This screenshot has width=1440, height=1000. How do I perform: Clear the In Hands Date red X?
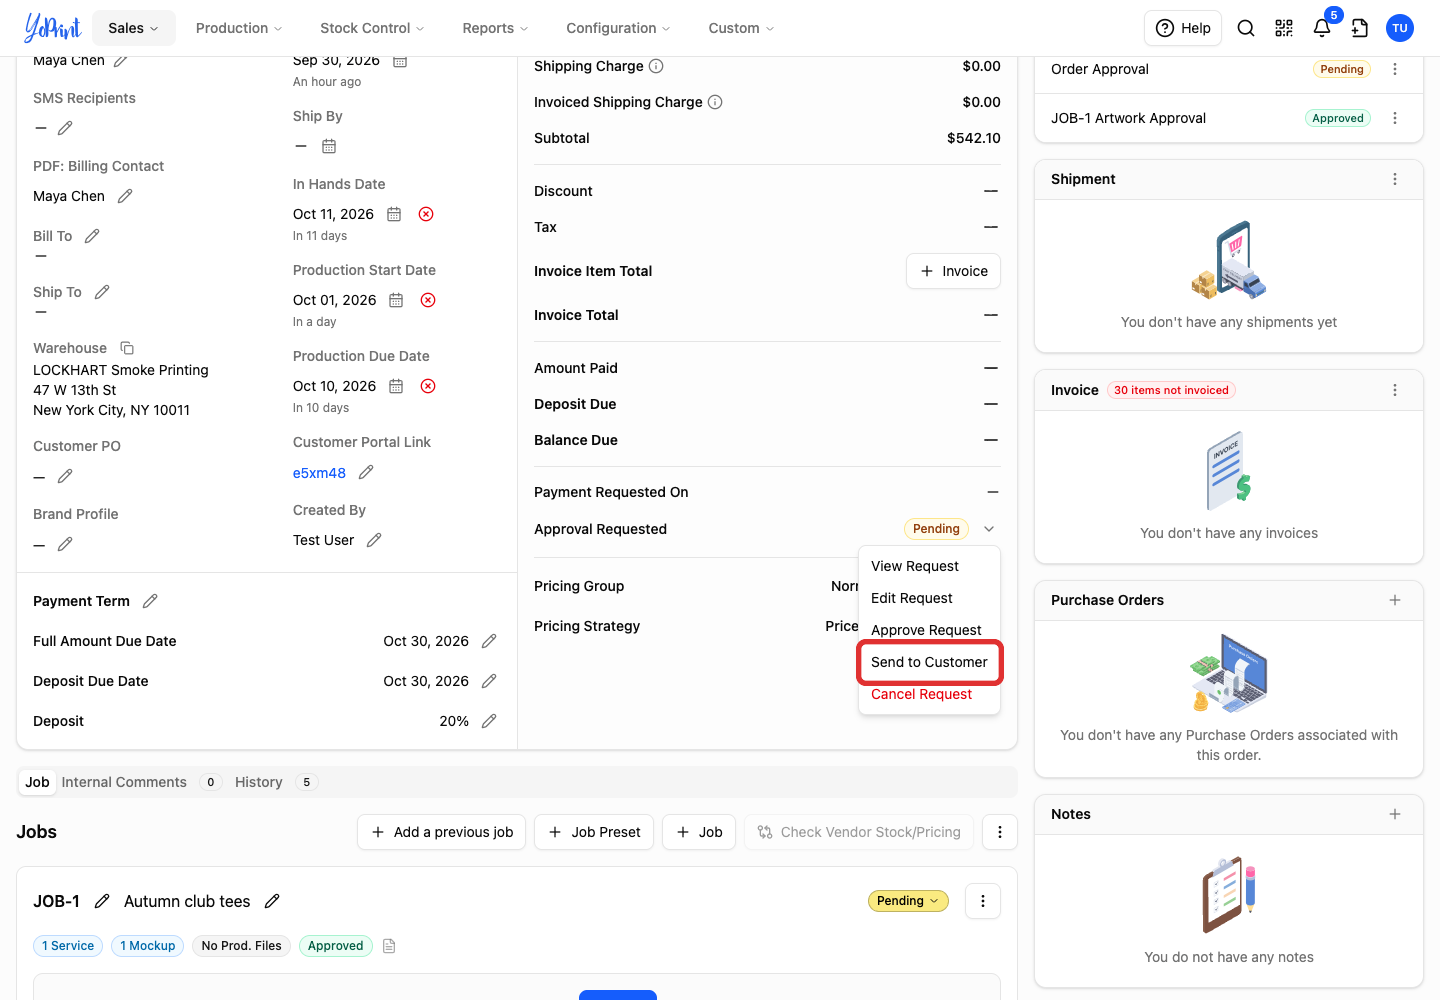coord(426,214)
